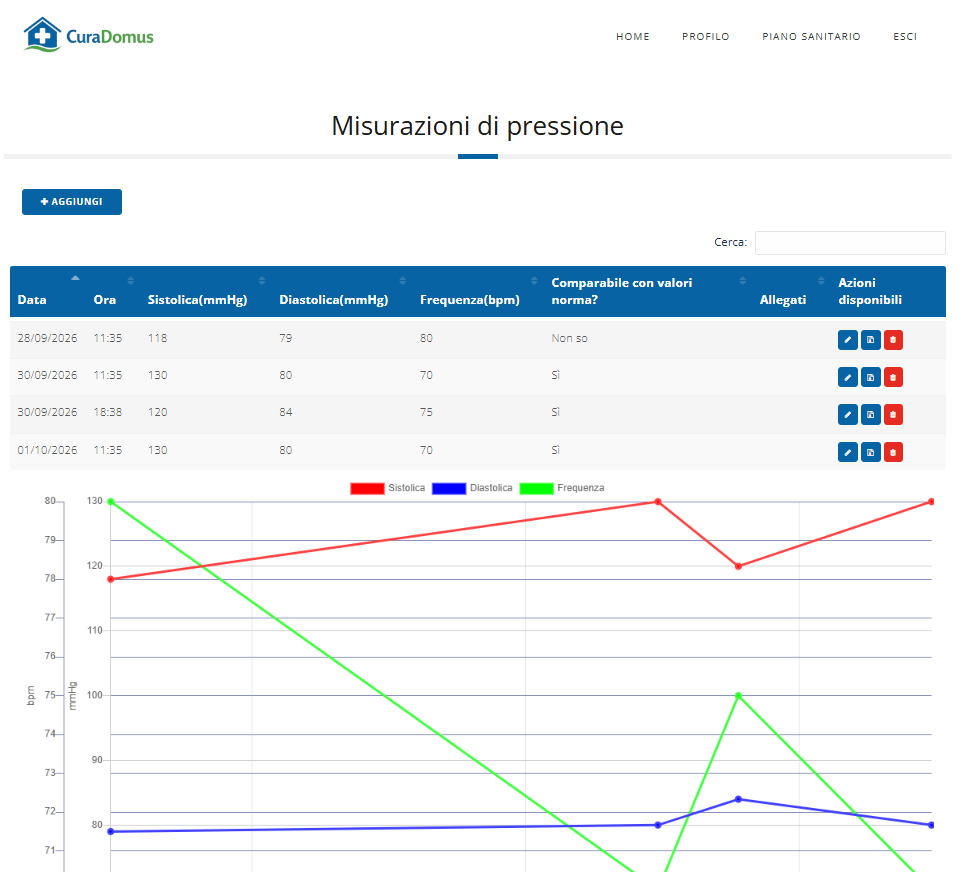
Task: Edit the 01/10/2026 measurement with pencil icon
Action: tap(847, 452)
